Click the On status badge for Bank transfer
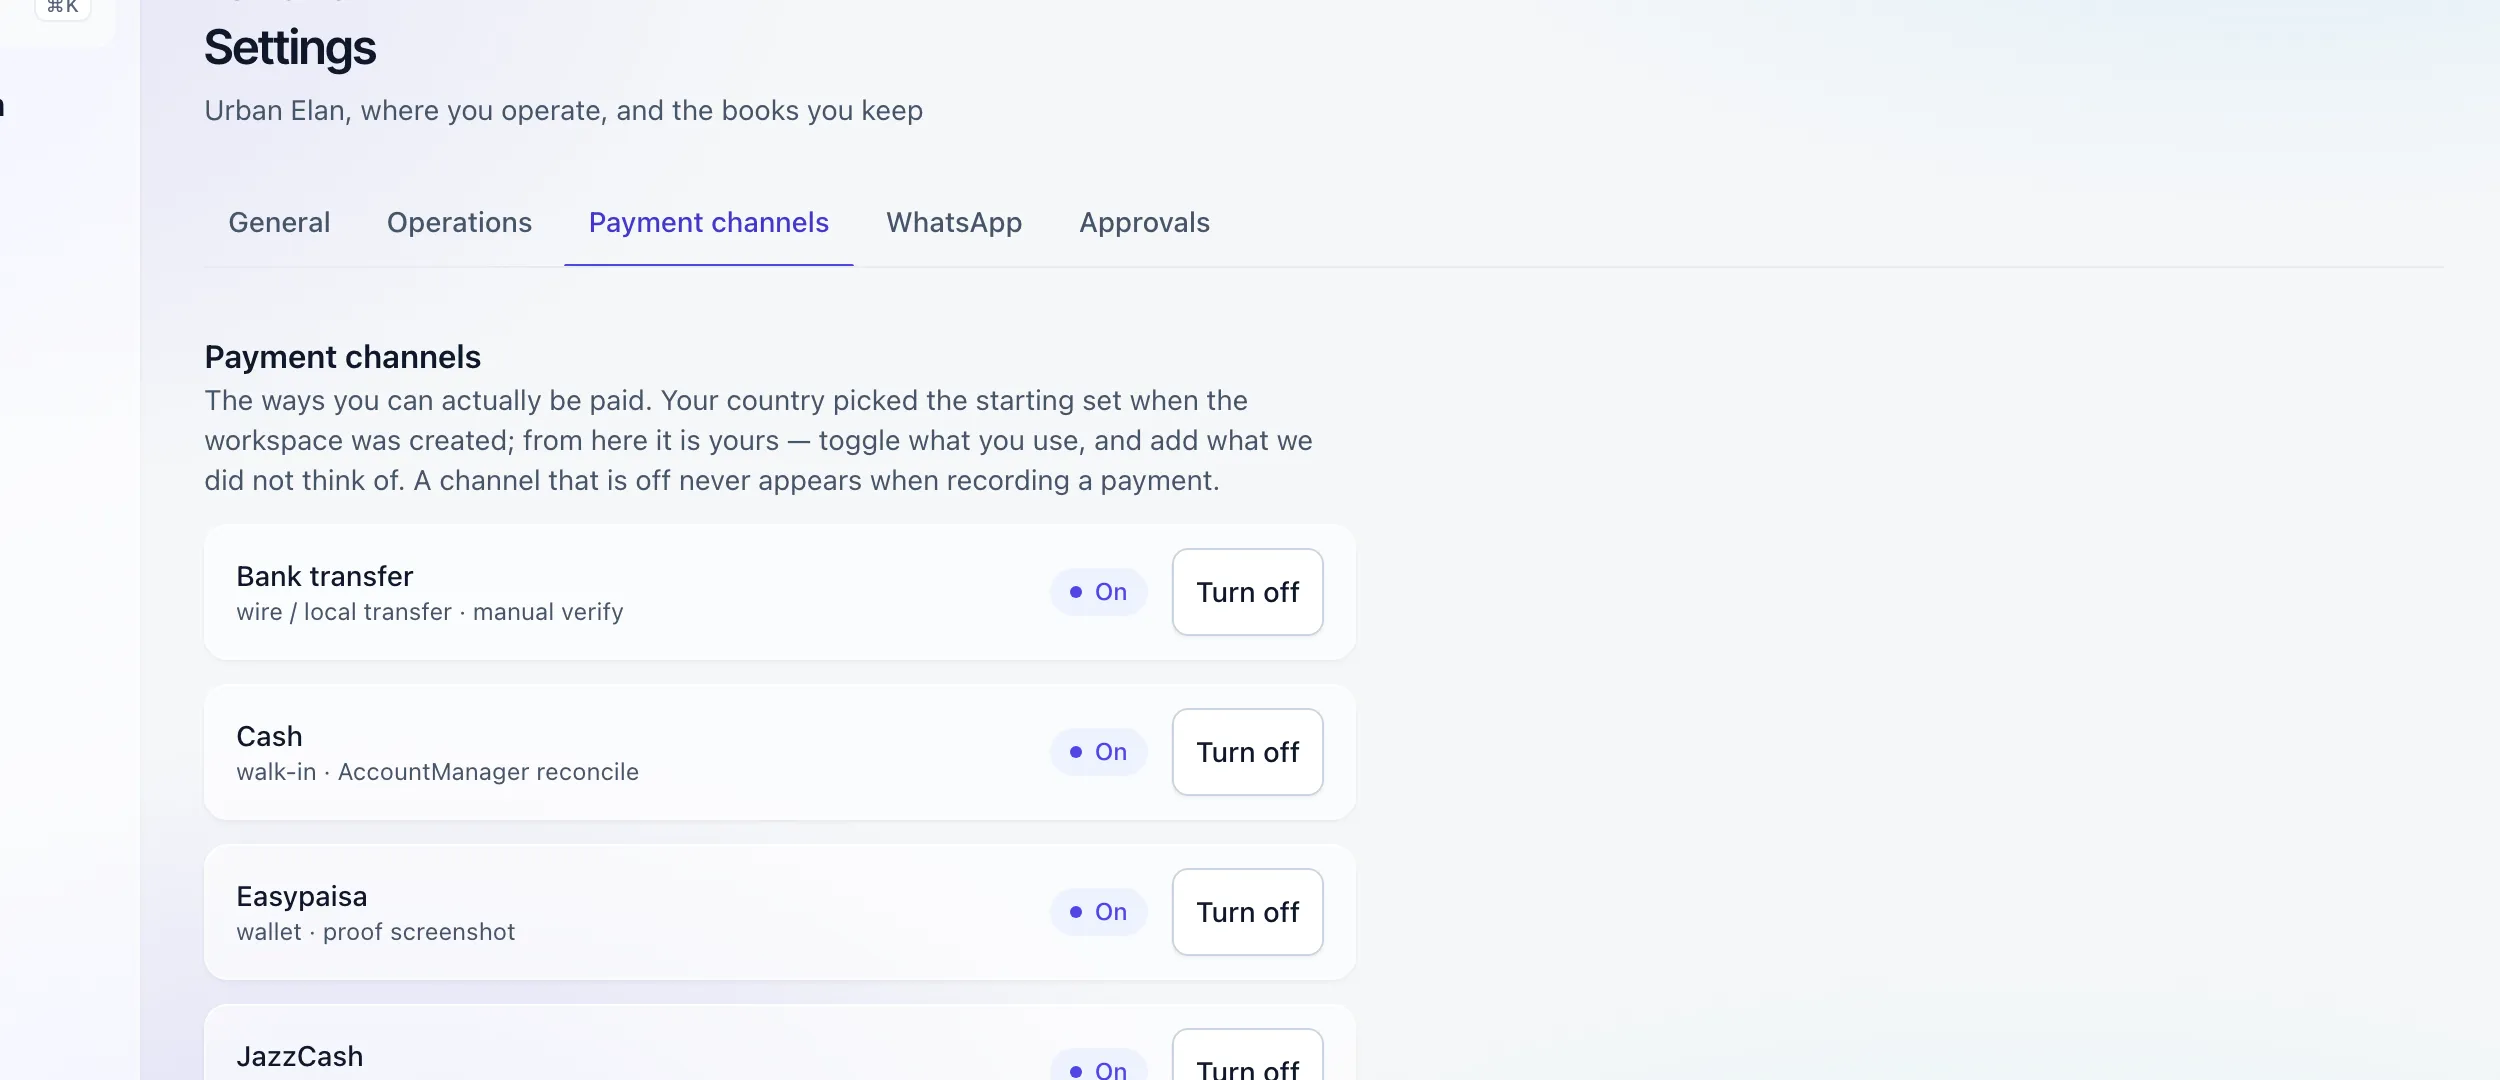The height and width of the screenshot is (1080, 2500). point(1098,592)
